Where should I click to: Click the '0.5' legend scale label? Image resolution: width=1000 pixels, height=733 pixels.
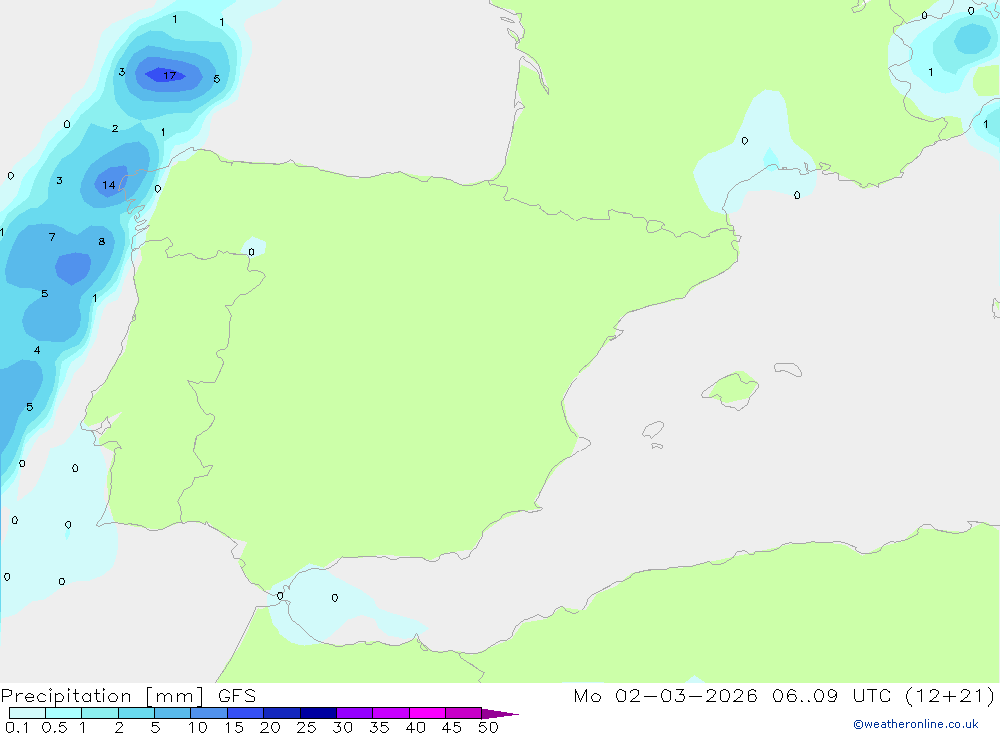coord(54,727)
